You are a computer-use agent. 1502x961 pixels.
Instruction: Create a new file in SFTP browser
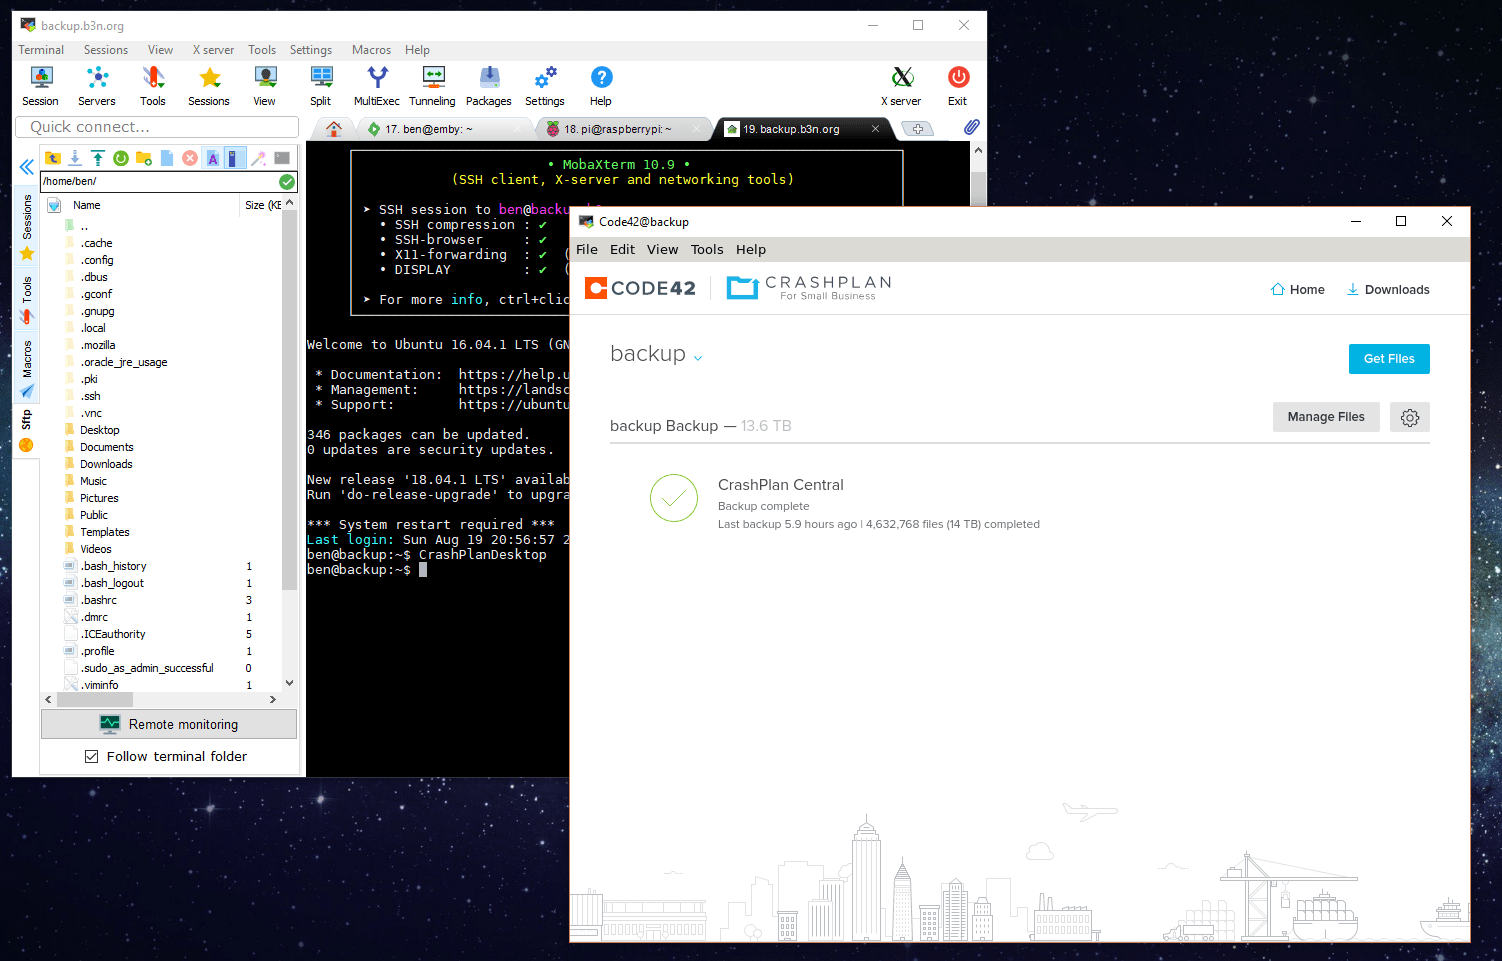click(167, 158)
